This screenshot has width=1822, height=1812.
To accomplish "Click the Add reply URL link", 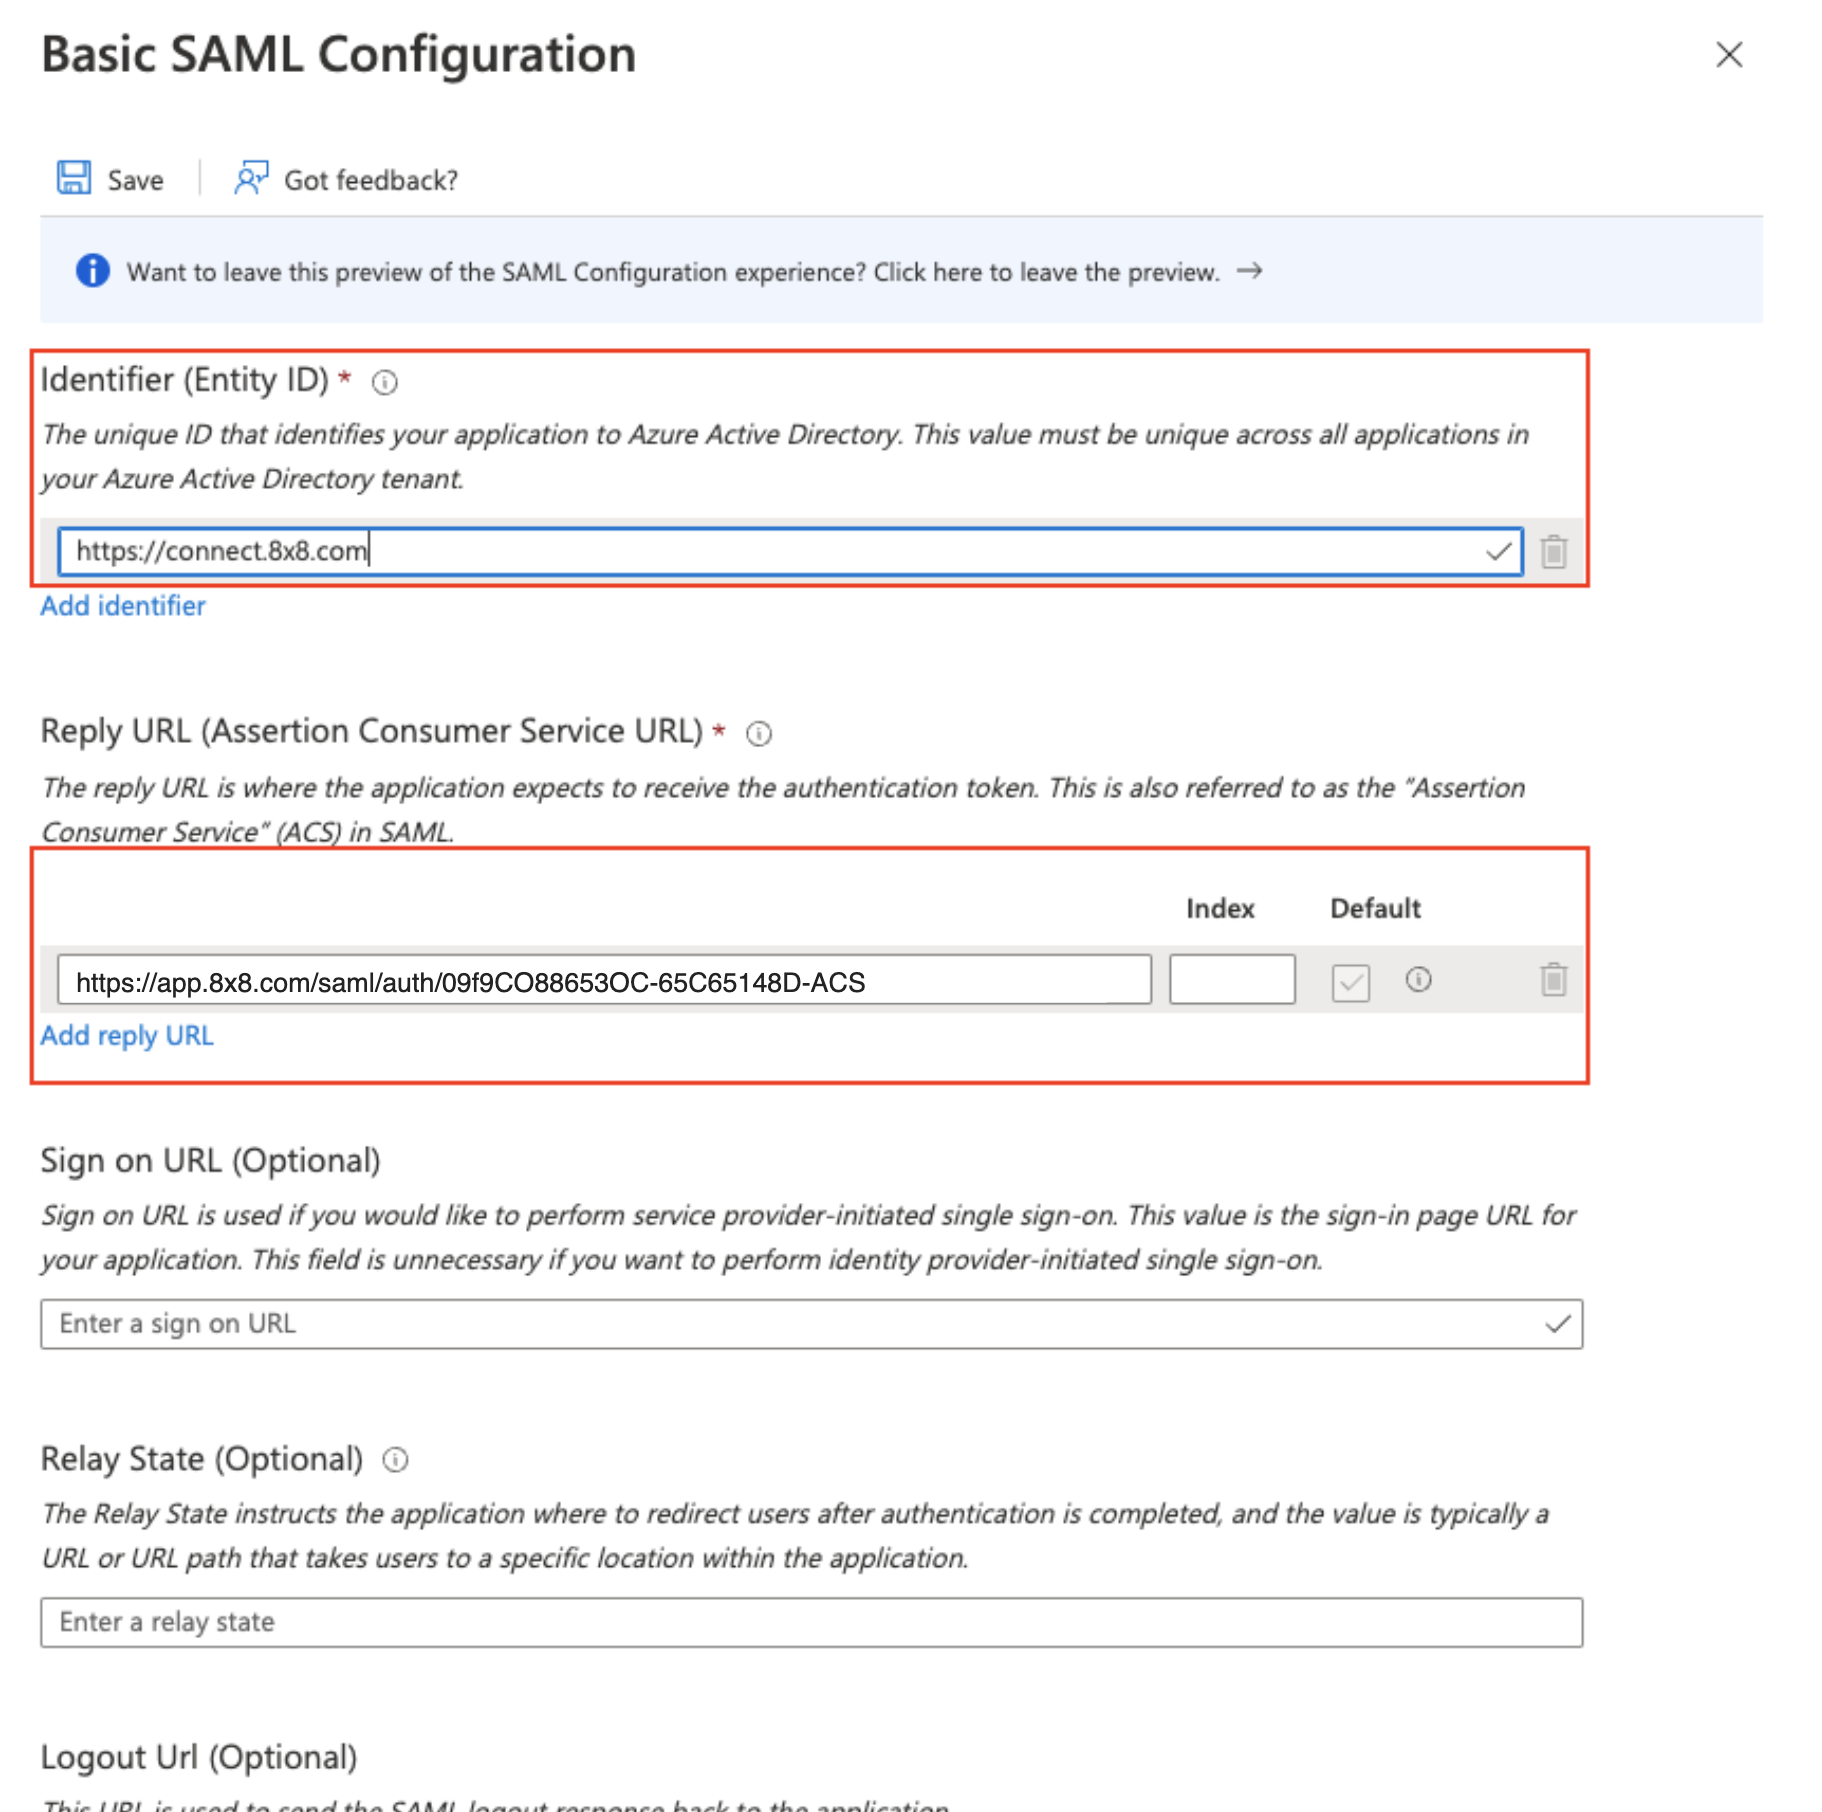I will click(x=127, y=1036).
